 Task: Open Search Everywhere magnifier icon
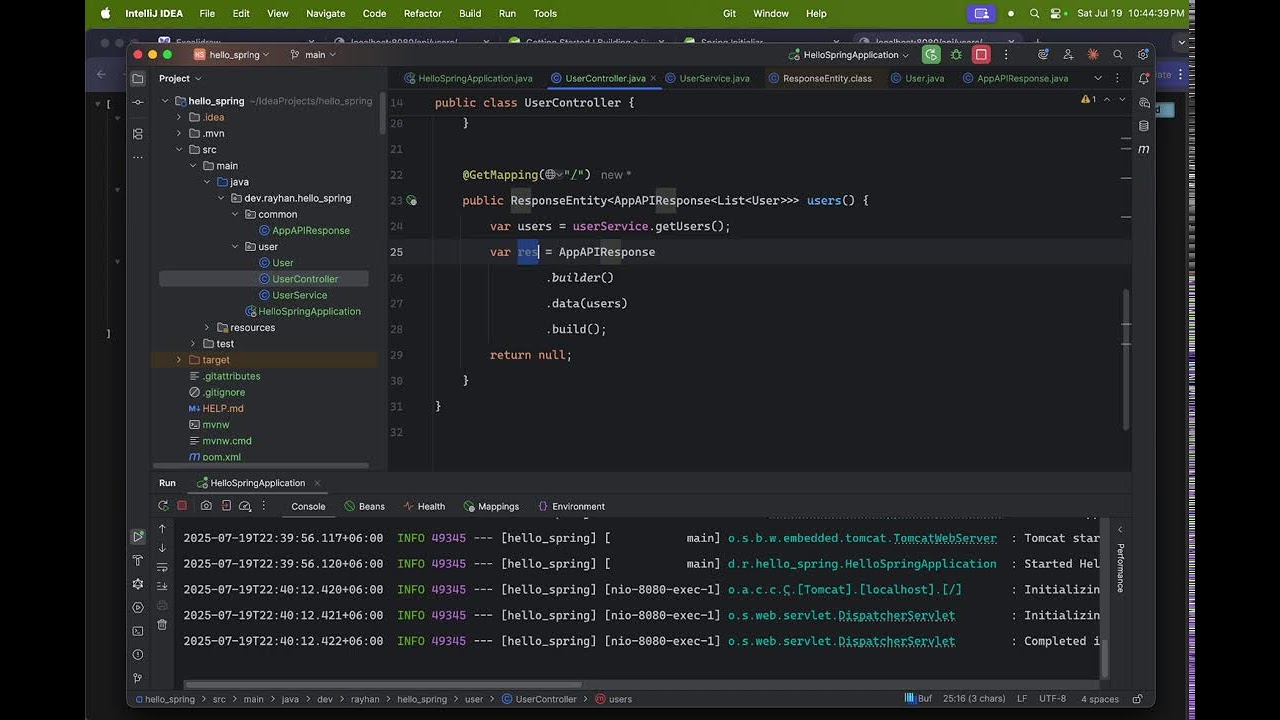pyautogui.click(x=1118, y=55)
